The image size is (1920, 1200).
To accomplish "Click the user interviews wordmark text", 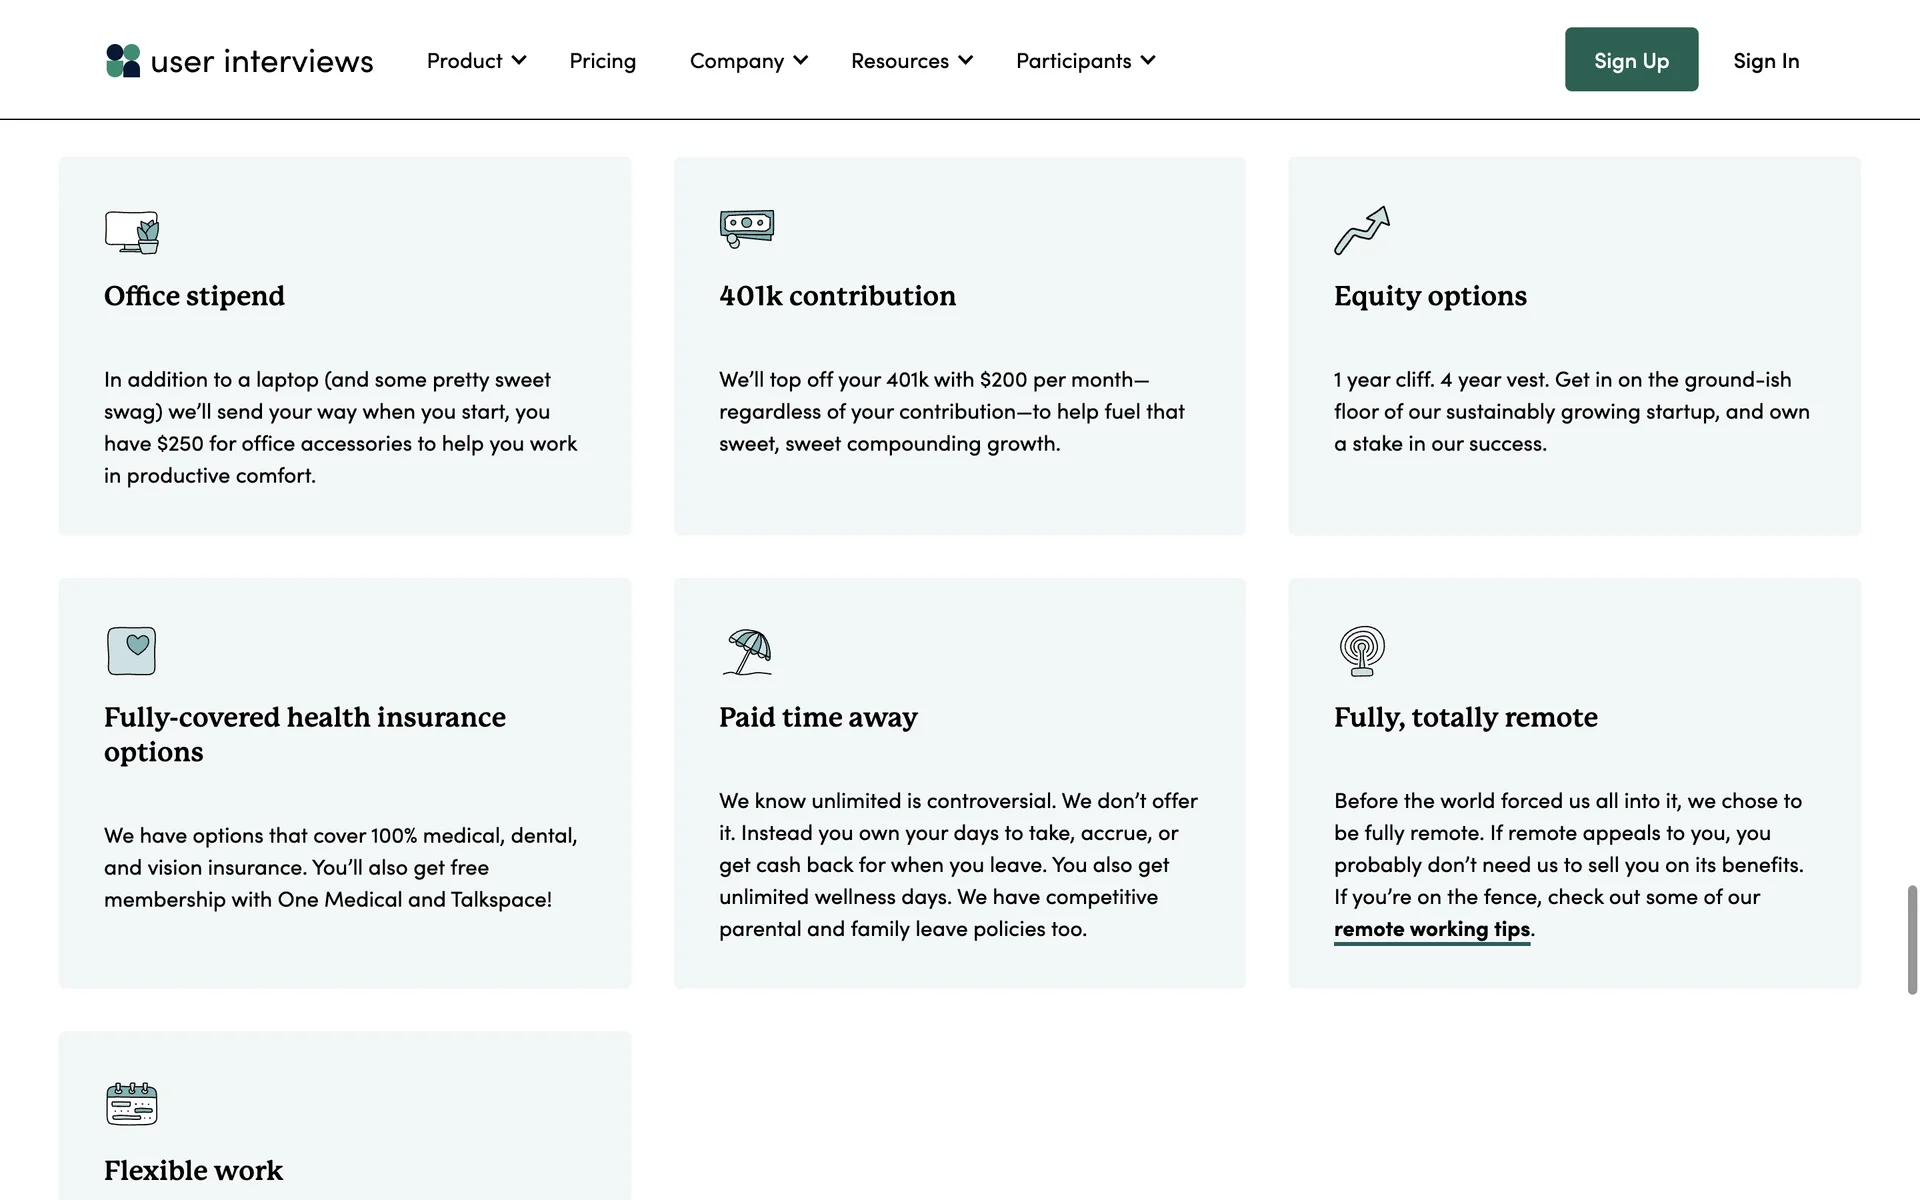I will pos(261,62).
